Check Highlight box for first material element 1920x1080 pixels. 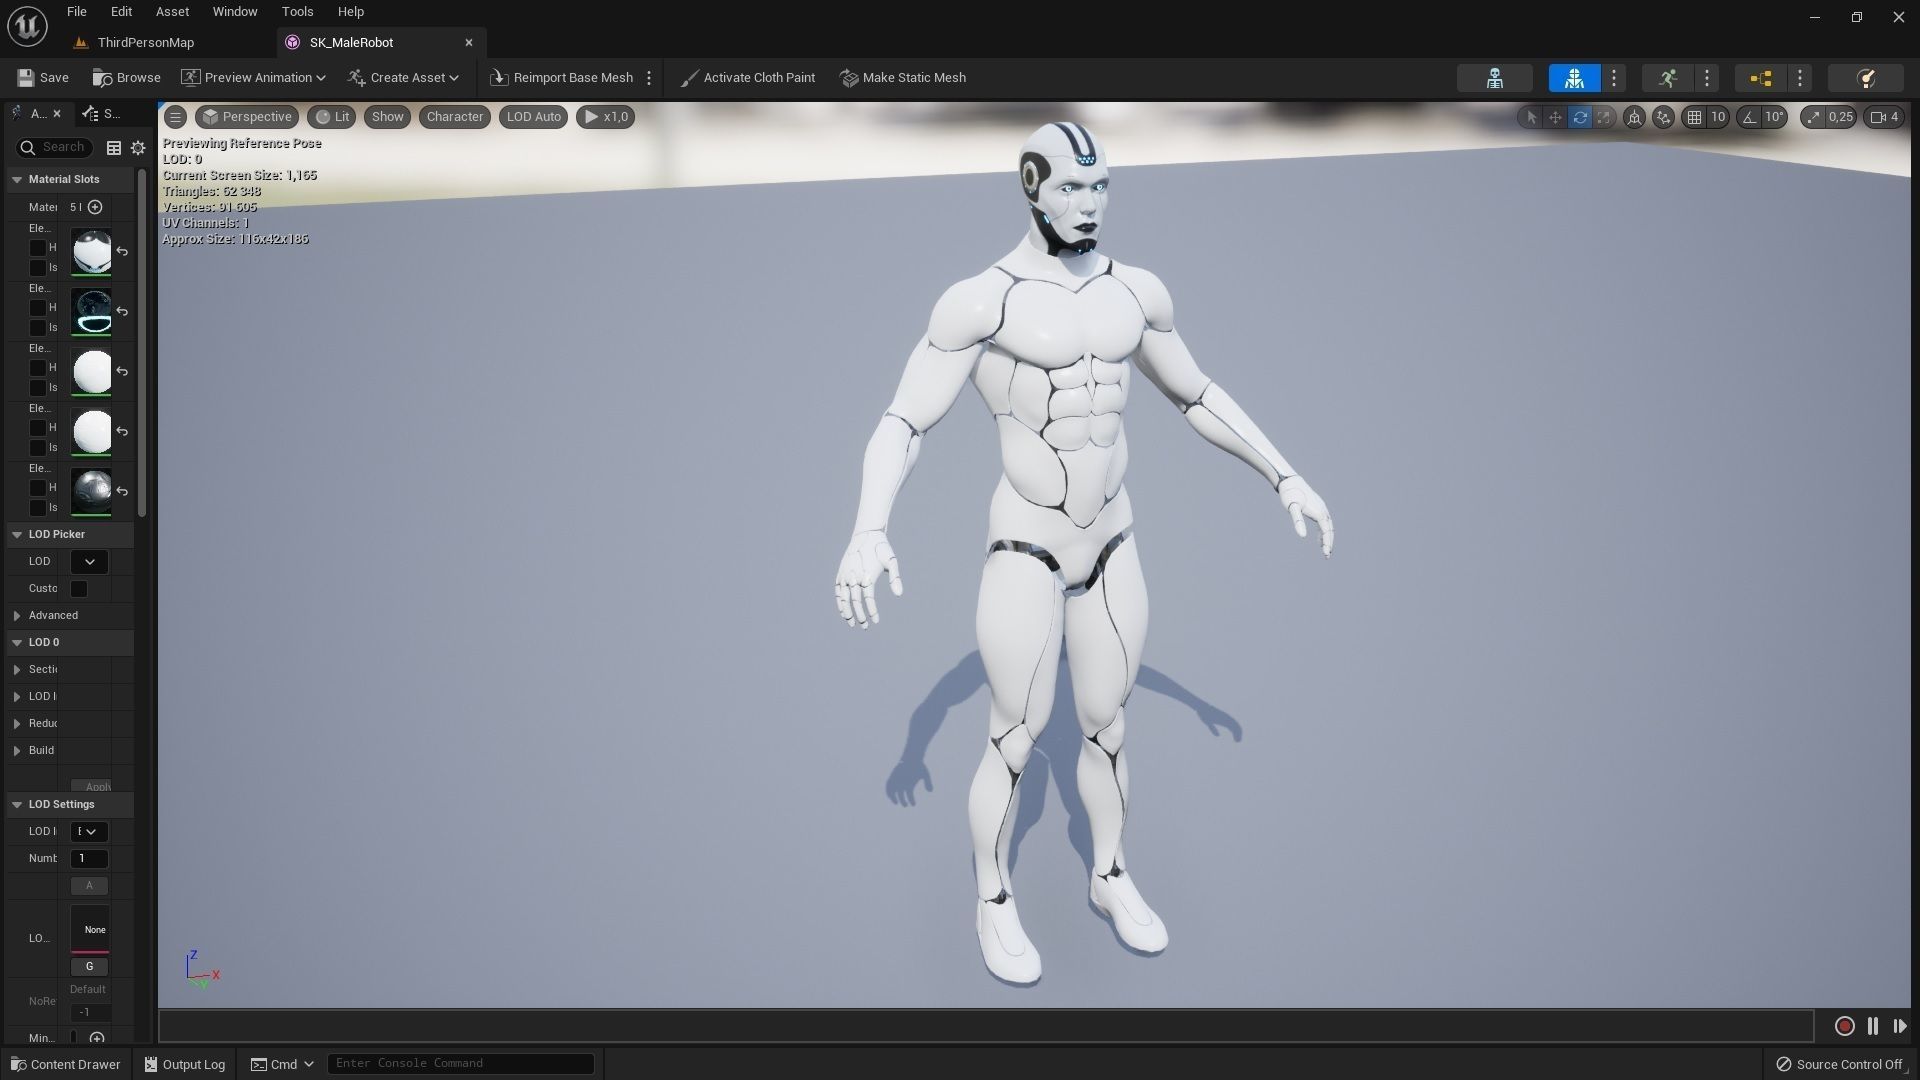38,247
